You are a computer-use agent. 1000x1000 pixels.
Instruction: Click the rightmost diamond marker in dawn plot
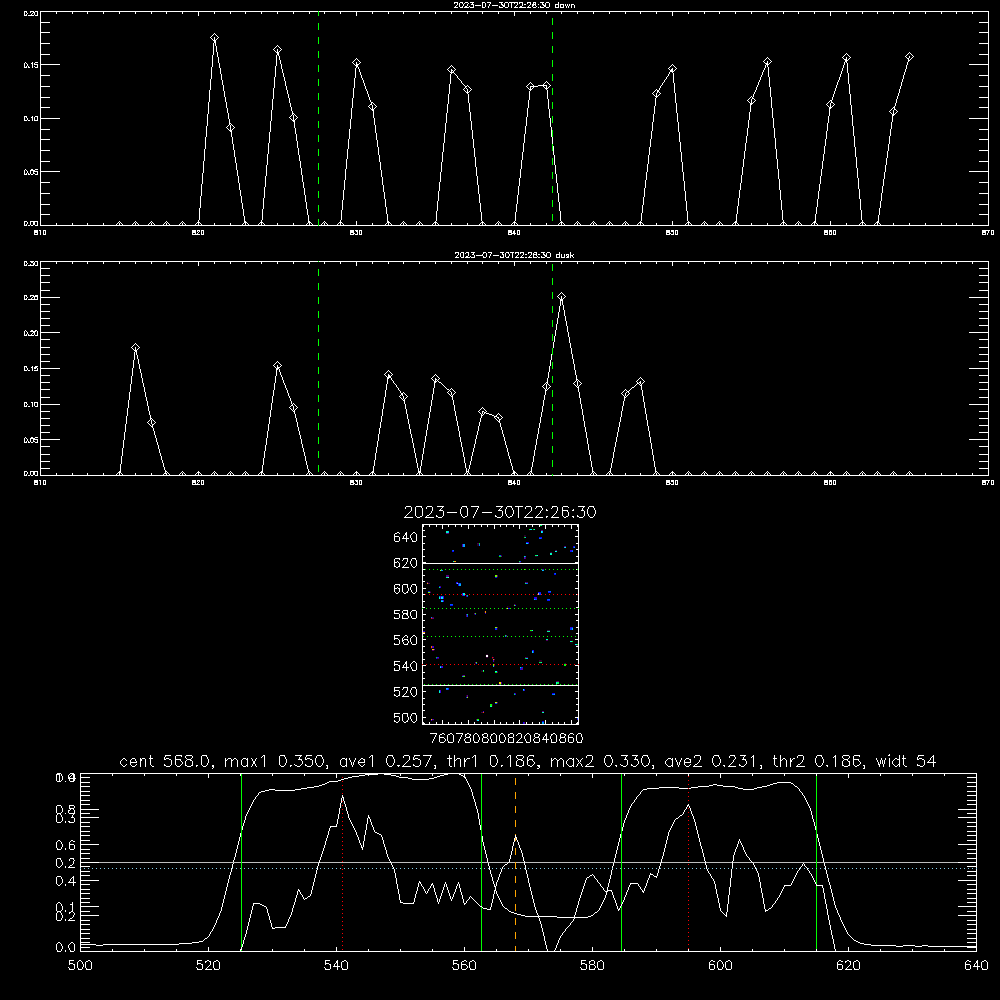coord(909,57)
